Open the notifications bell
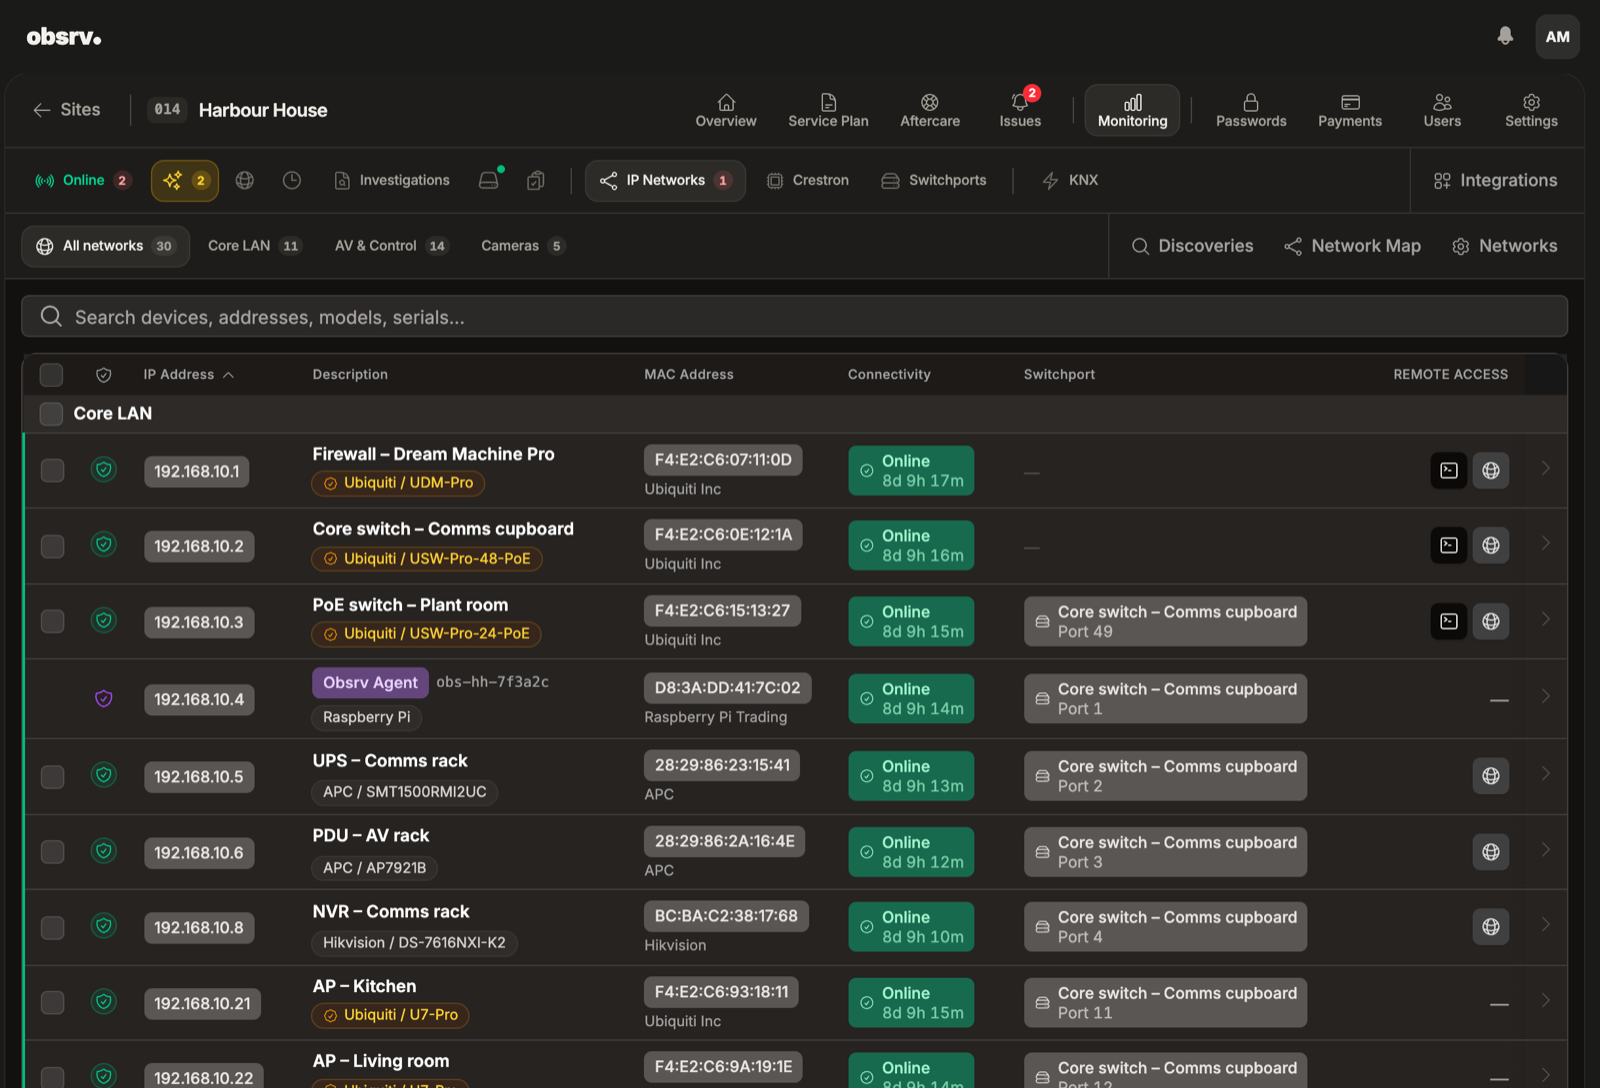Screen dimensions: 1600x1088 coord(1505,36)
